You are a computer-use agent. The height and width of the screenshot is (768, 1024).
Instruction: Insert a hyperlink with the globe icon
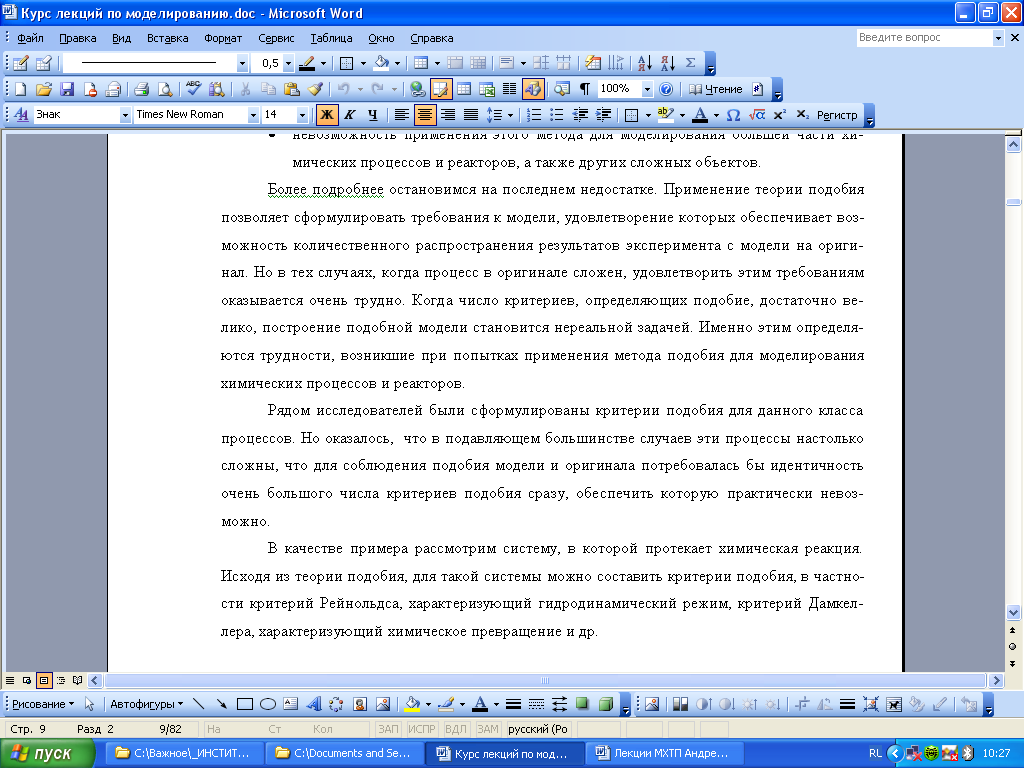417,89
